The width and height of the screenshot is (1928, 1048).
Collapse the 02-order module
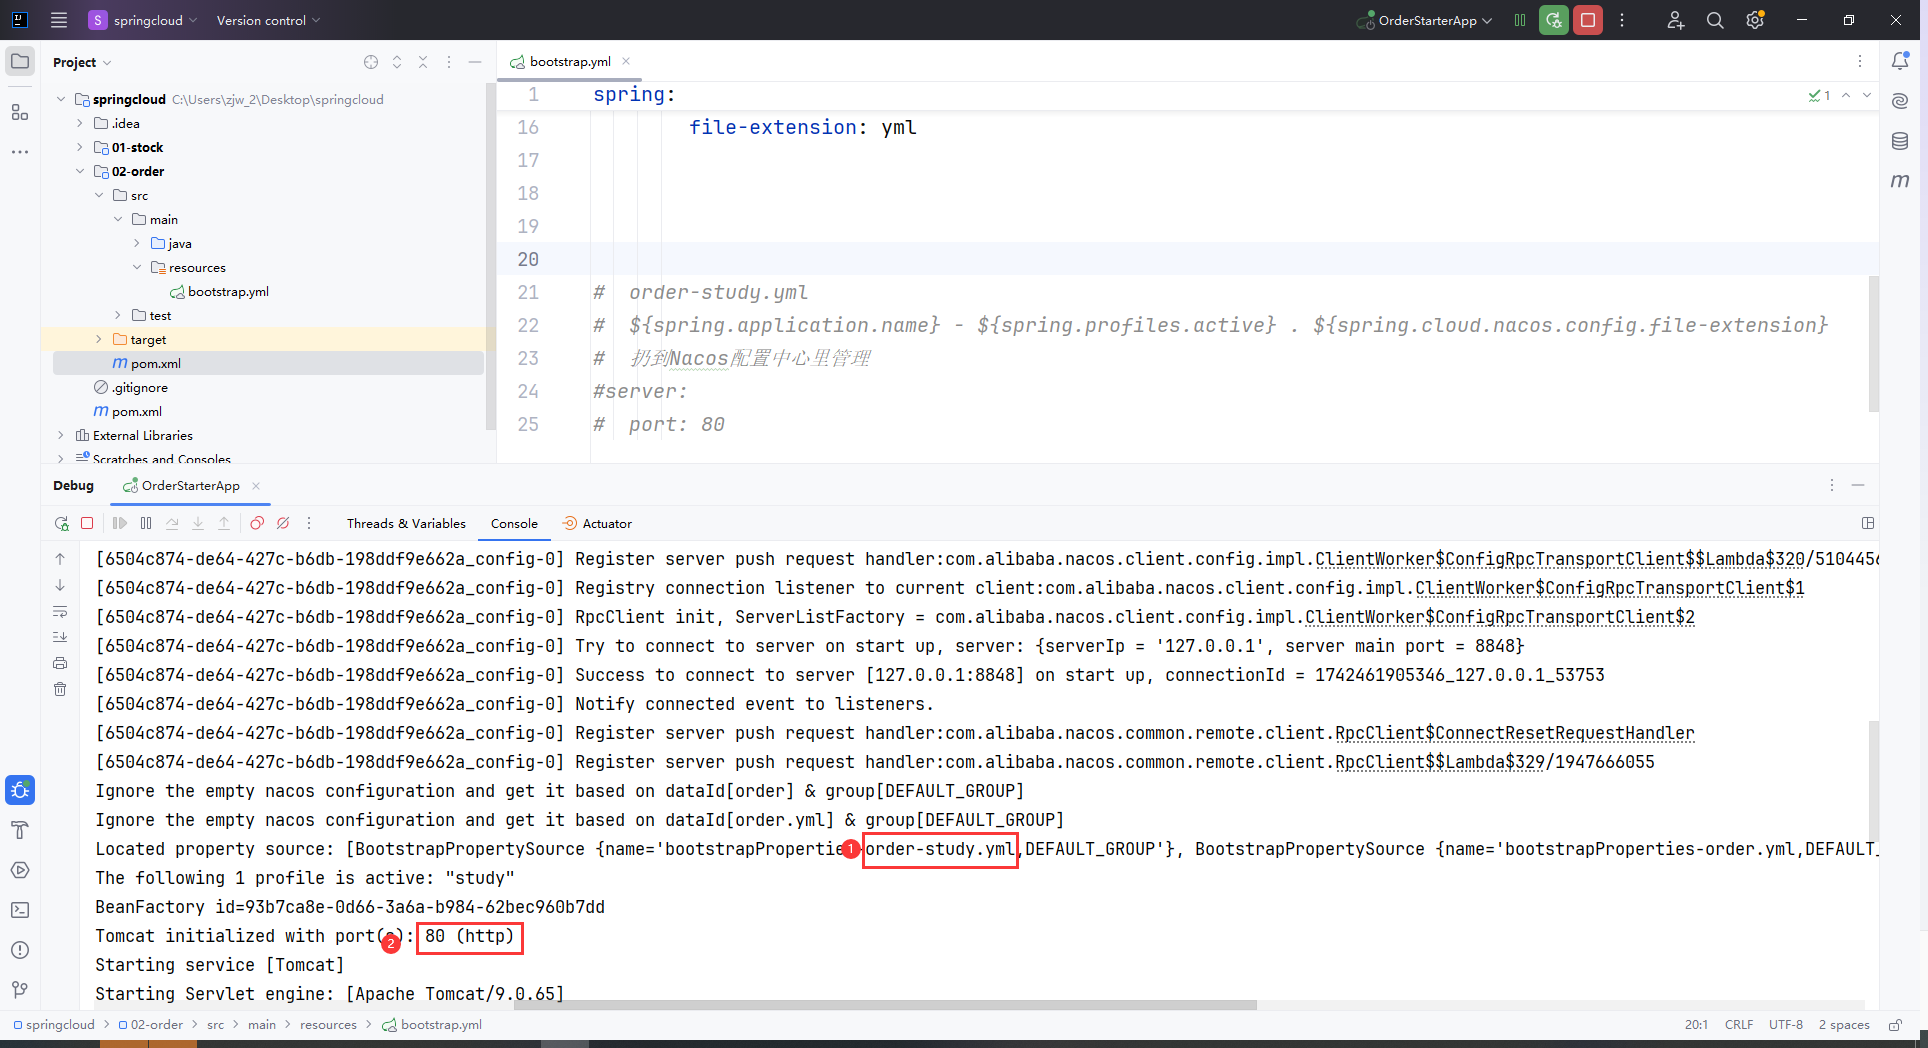tap(80, 171)
